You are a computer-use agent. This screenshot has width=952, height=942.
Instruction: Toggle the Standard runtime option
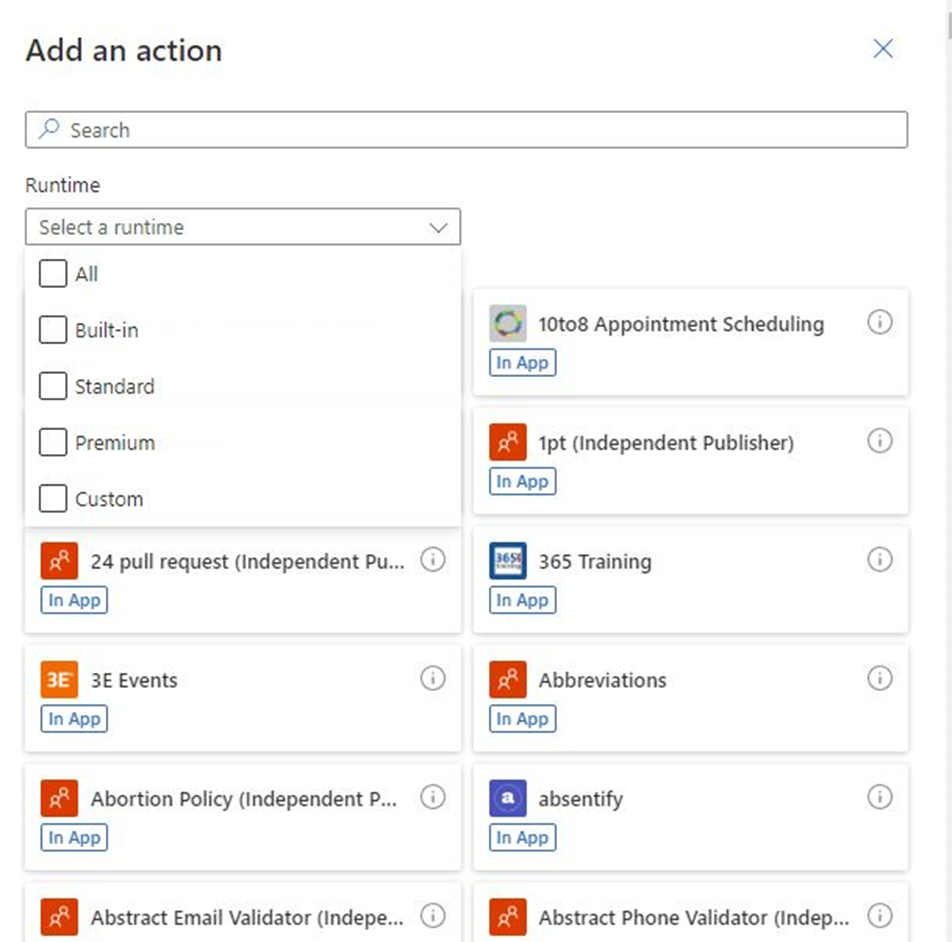pos(53,386)
